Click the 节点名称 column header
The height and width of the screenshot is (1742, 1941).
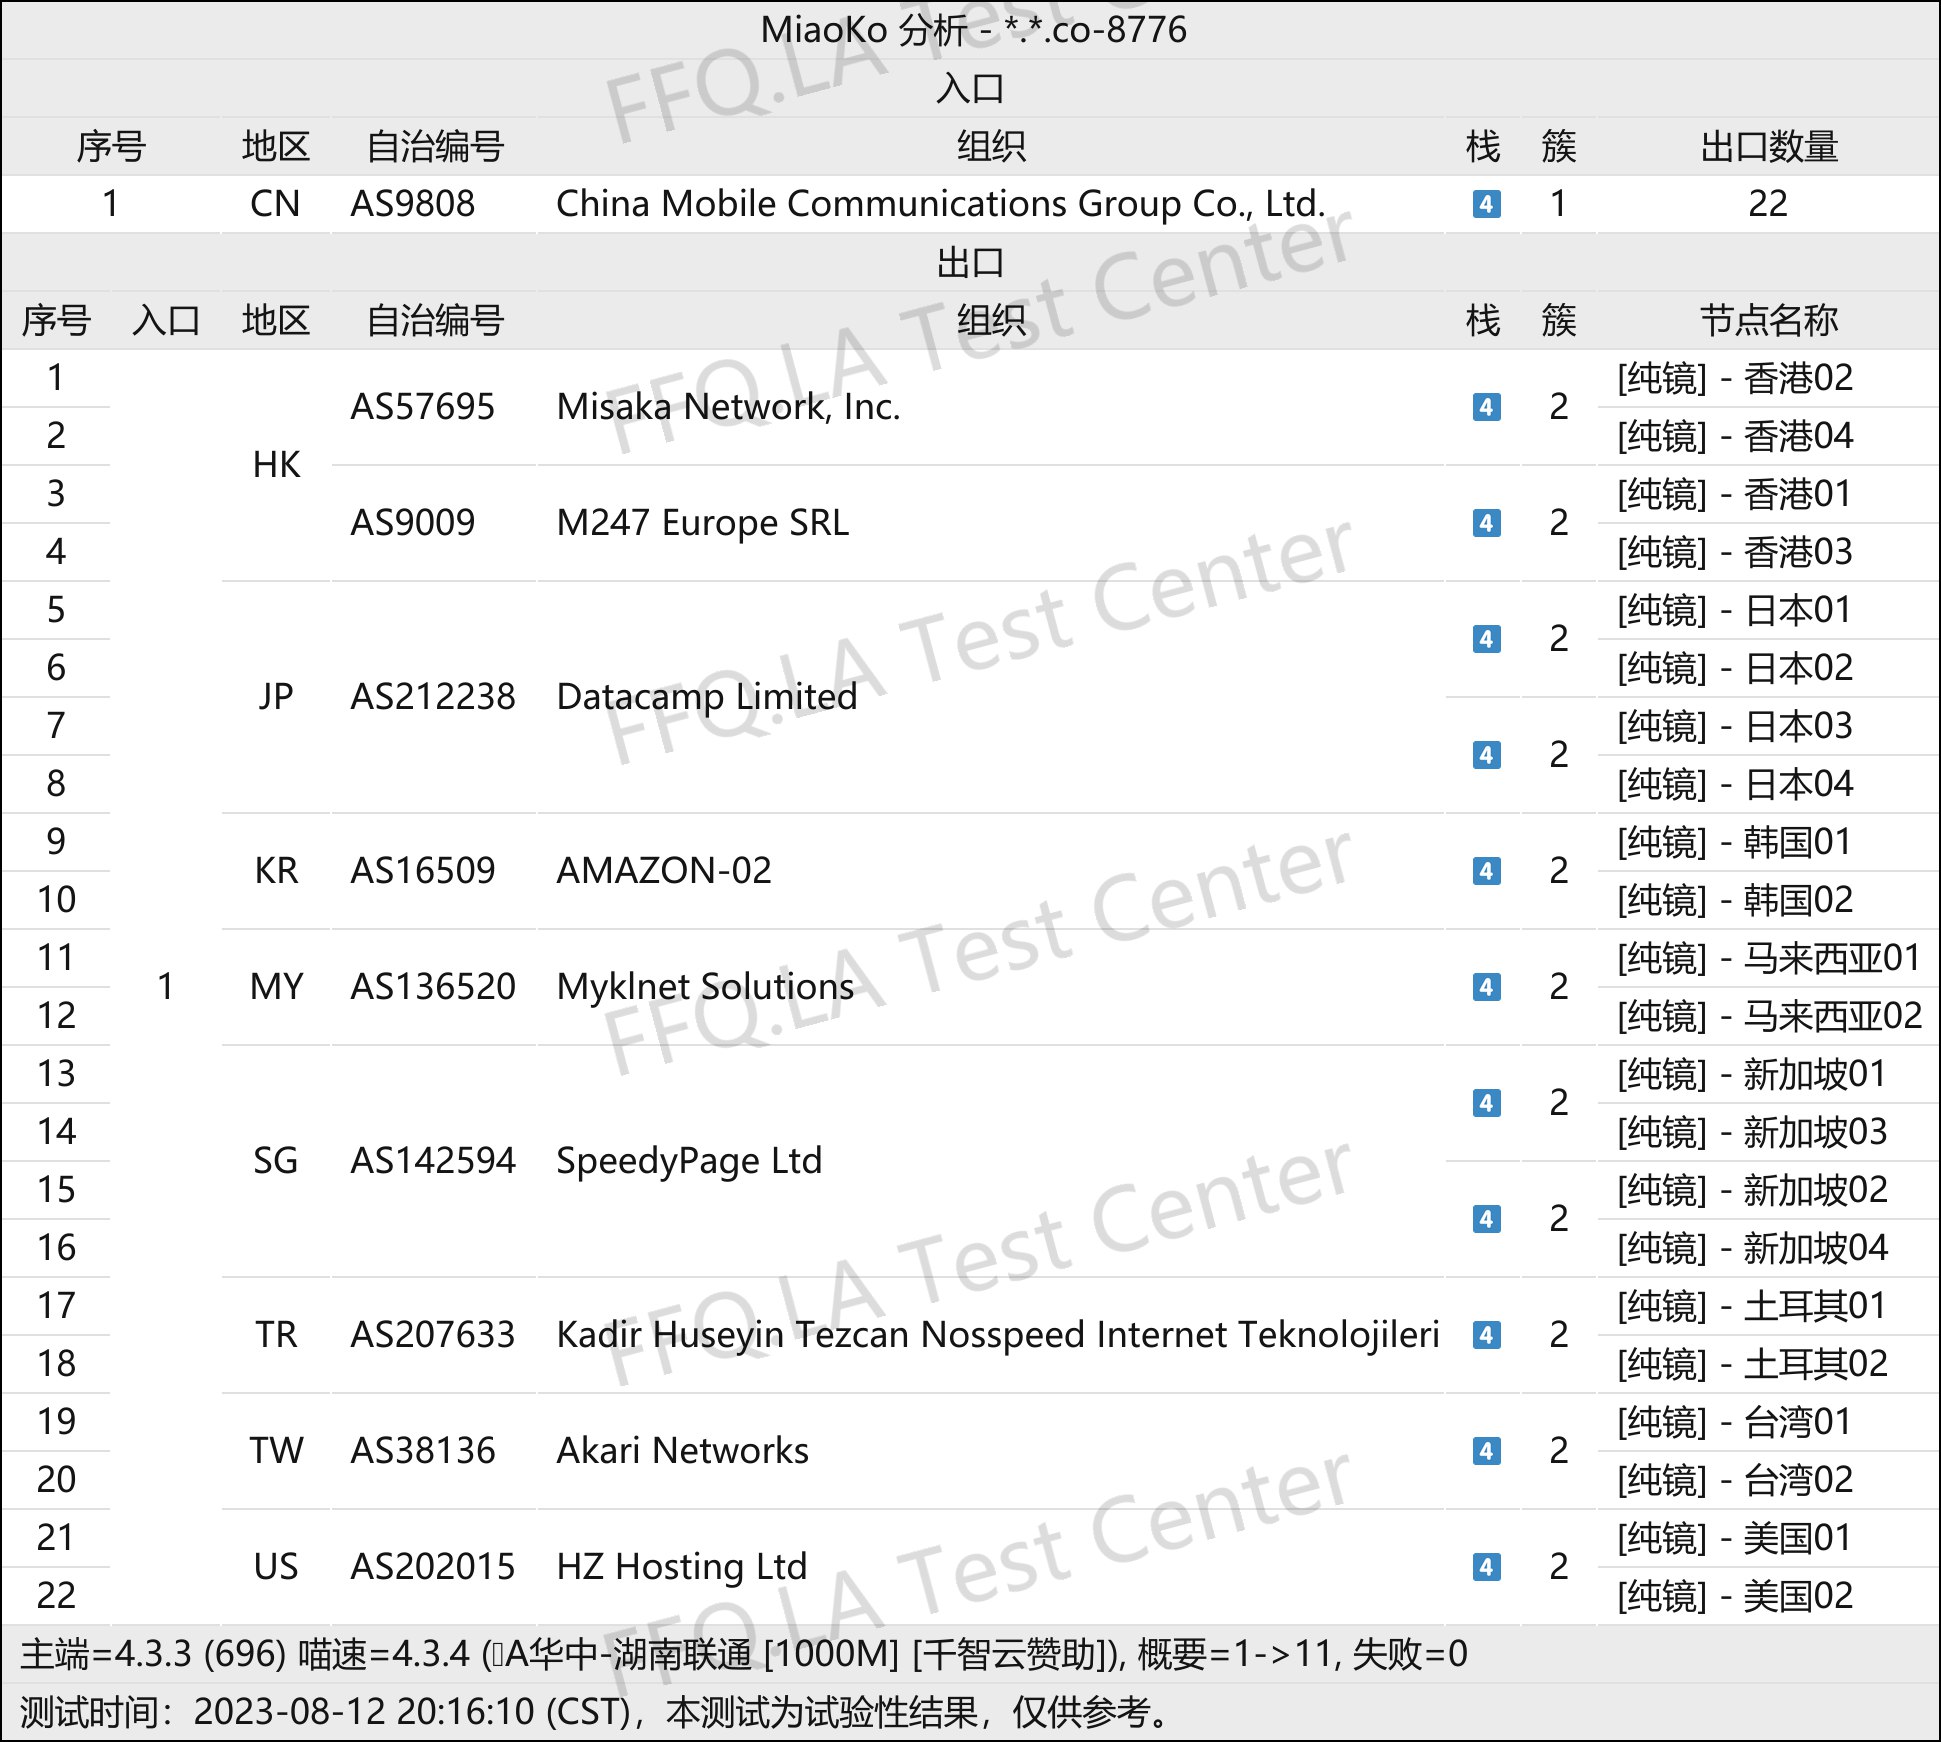pyautogui.click(x=1769, y=321)
